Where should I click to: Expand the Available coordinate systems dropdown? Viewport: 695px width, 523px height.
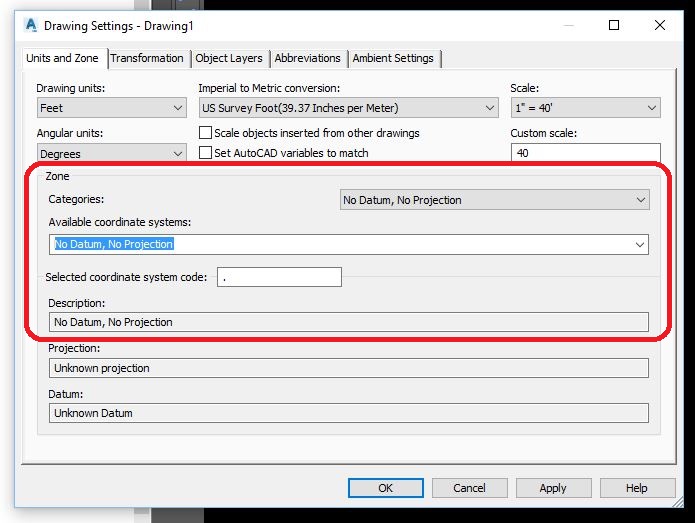(349, 245)
